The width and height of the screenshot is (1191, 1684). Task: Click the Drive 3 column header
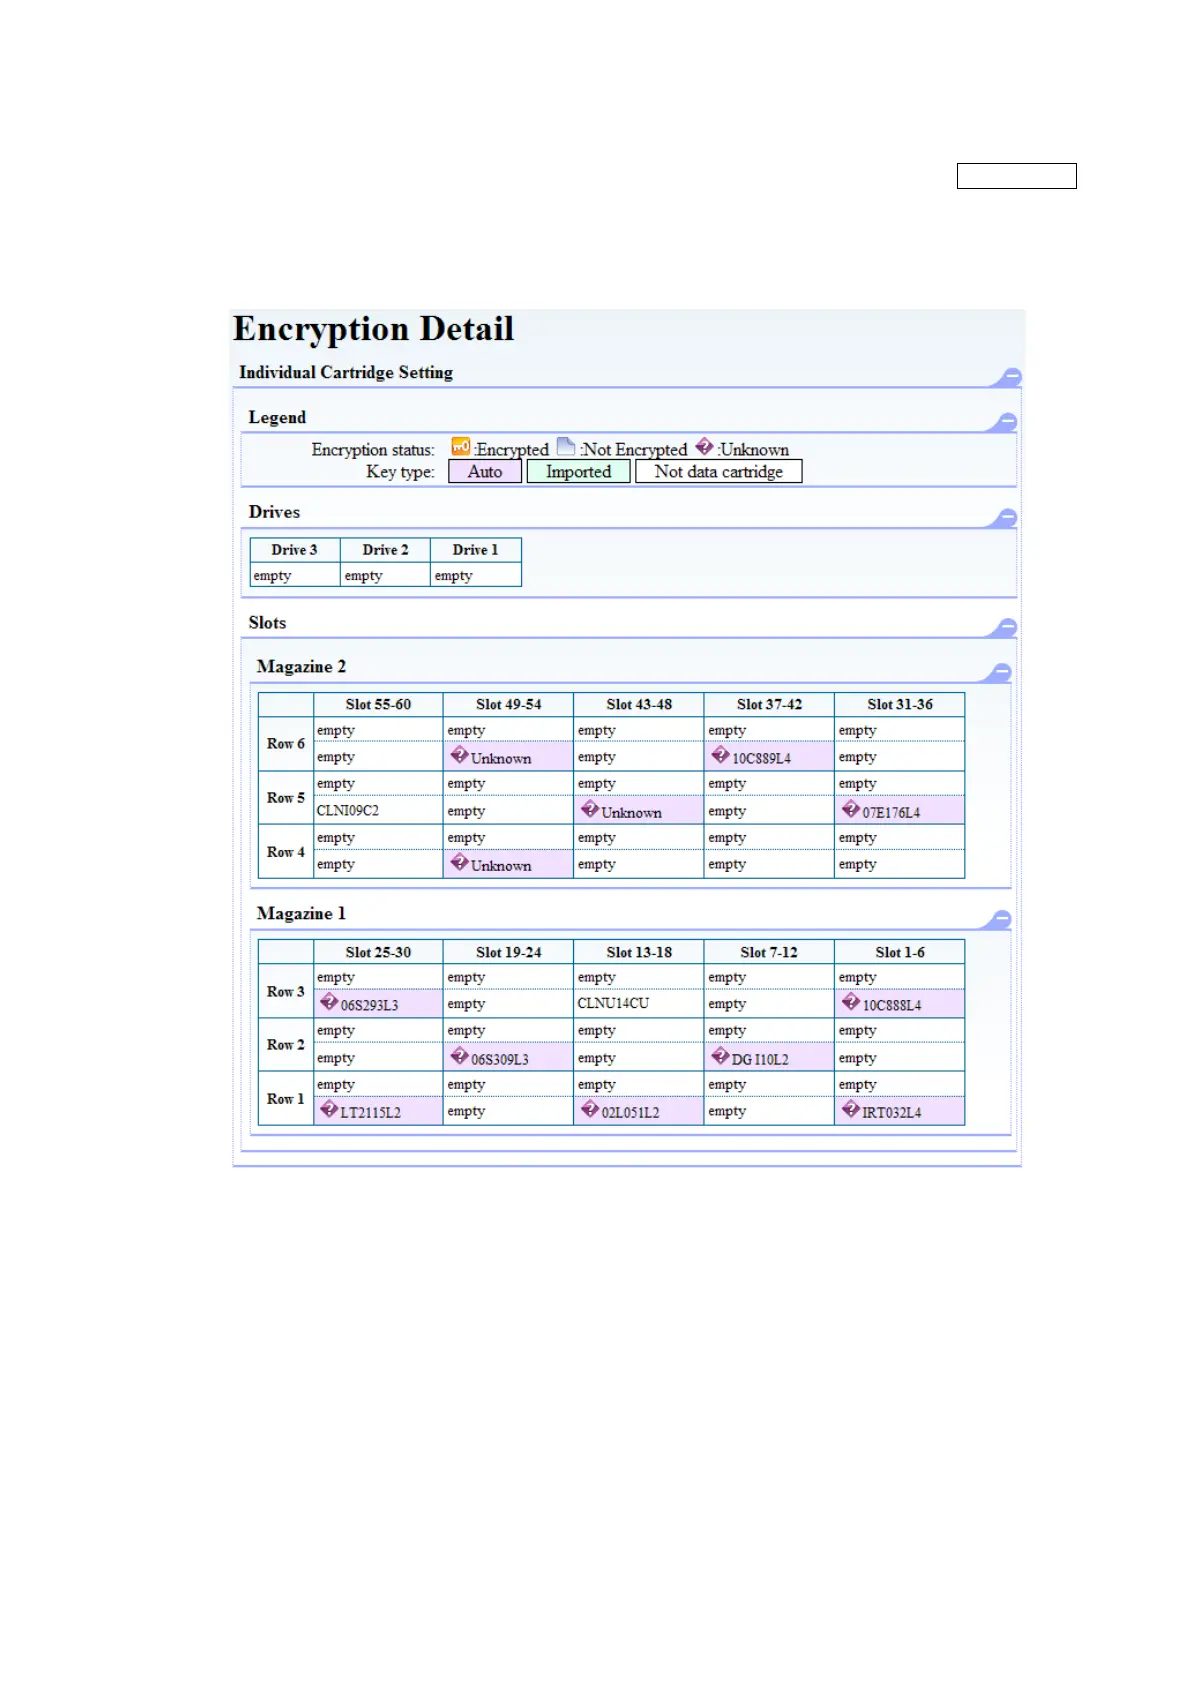tap(294, 550)
